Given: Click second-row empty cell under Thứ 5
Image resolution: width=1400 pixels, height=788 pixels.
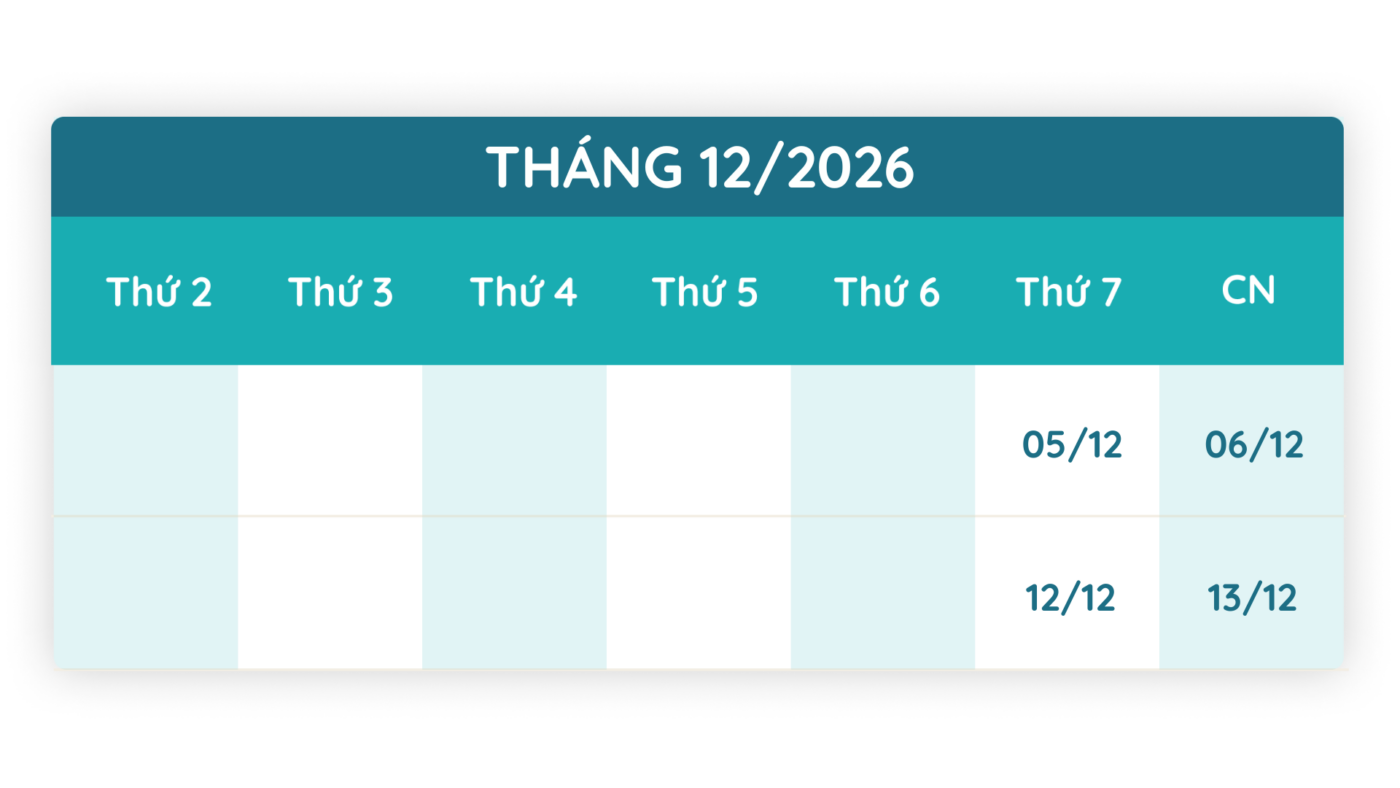Looking at the screenshot, I should pyautogui.click(x=698, y=593).
